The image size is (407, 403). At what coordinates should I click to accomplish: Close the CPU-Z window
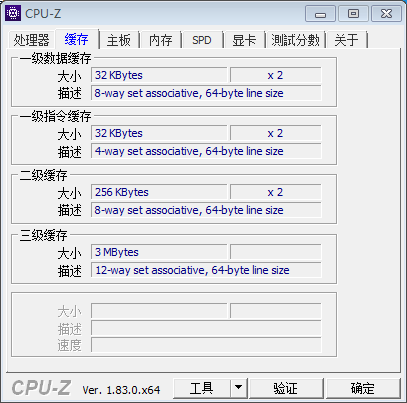click(x=386, y=14)
